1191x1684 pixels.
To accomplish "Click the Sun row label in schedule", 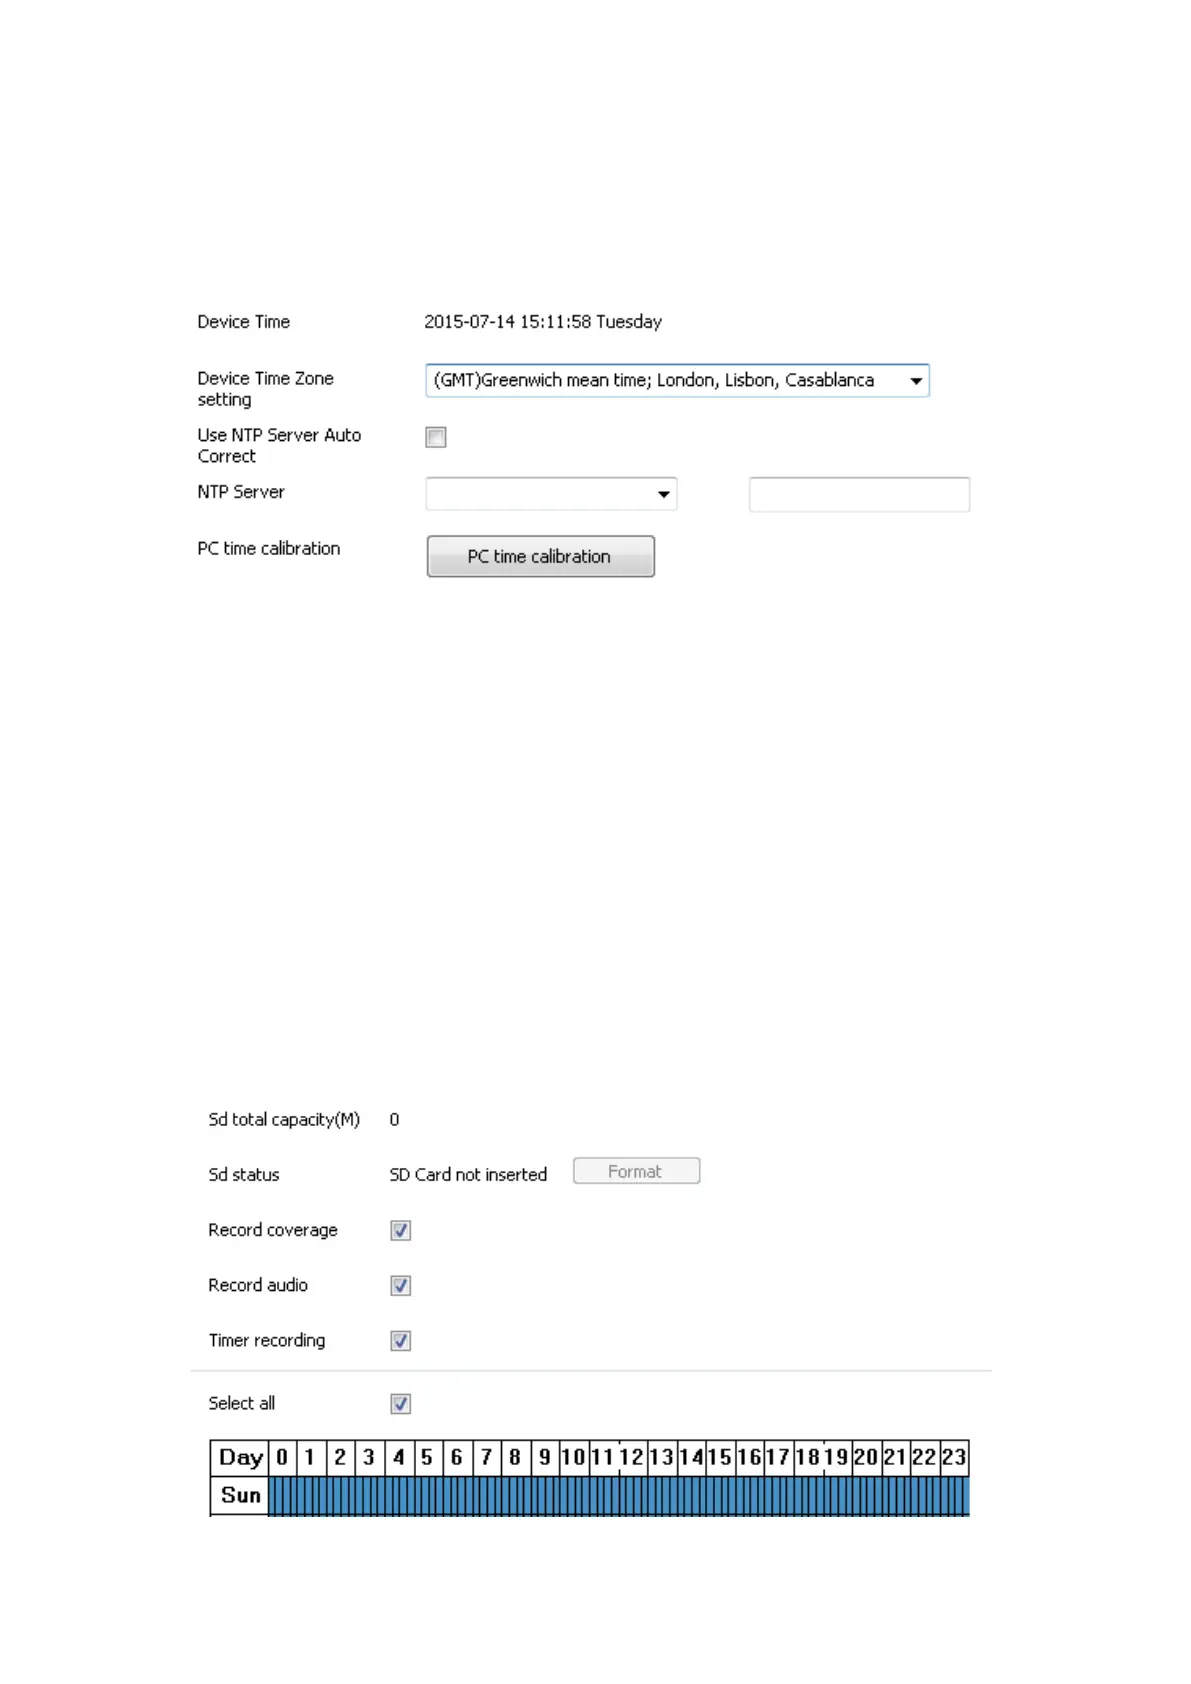I will (x=240, y=1495).
